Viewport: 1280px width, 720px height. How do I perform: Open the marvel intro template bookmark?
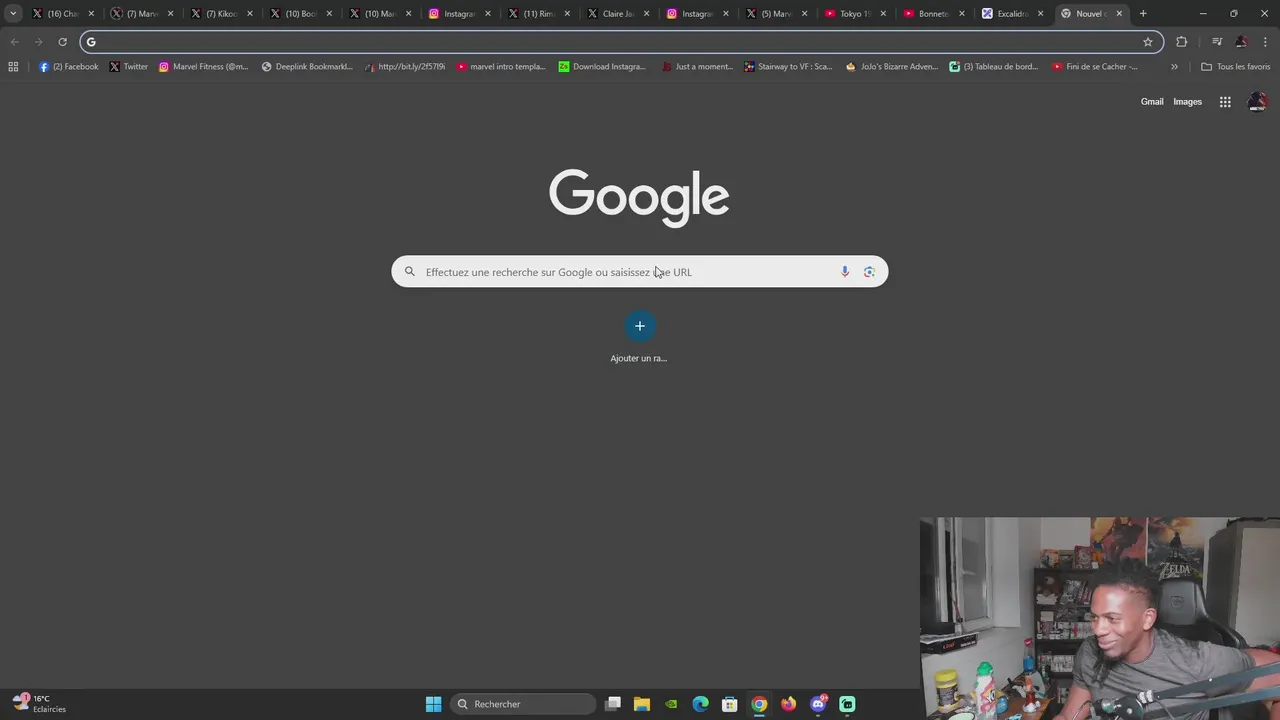[x=501, y=67]
